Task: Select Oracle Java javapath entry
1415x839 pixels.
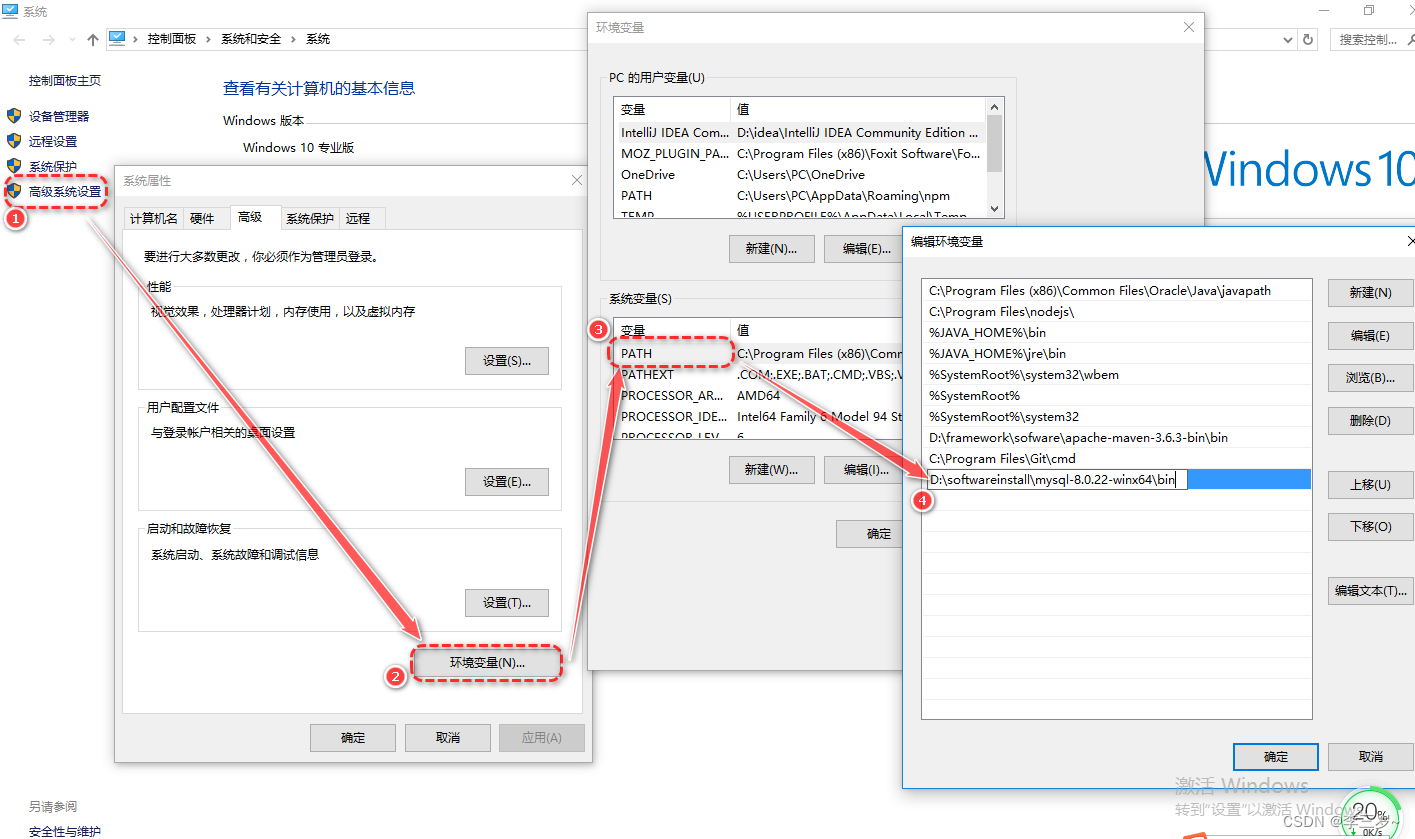Action: [x=1116, y=290]
